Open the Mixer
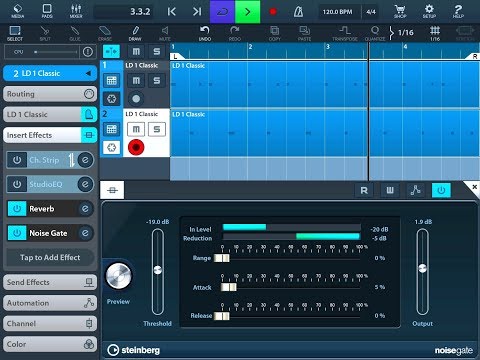 76,11
